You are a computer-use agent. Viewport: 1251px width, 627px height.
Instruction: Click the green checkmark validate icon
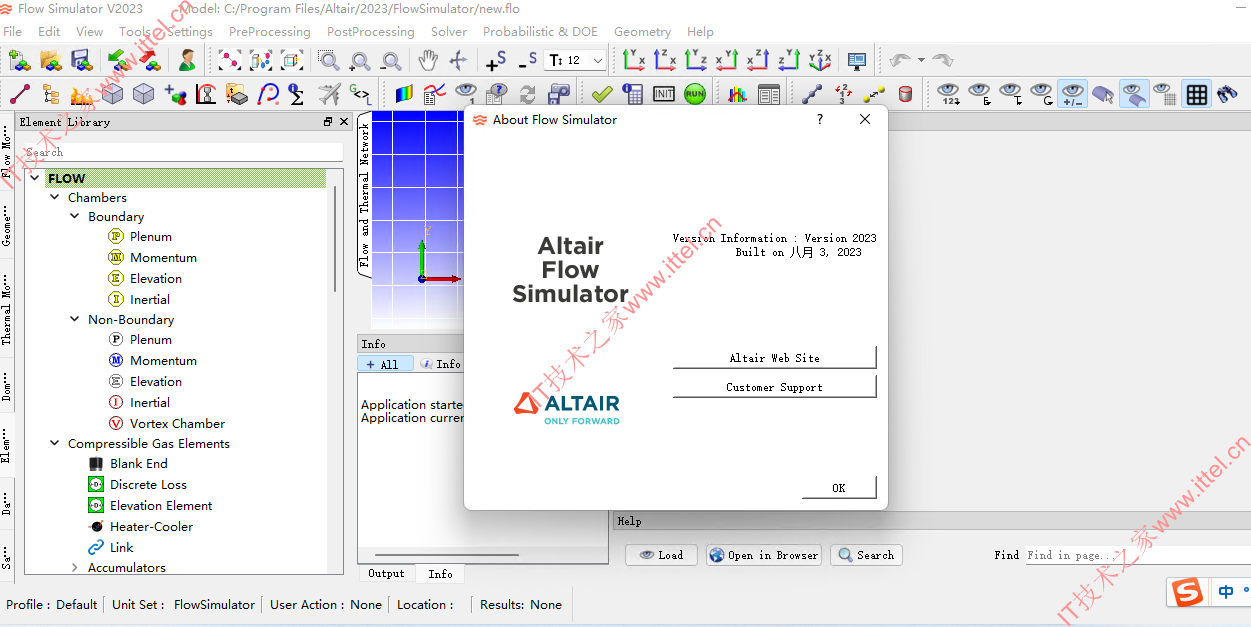click(601, 94)
